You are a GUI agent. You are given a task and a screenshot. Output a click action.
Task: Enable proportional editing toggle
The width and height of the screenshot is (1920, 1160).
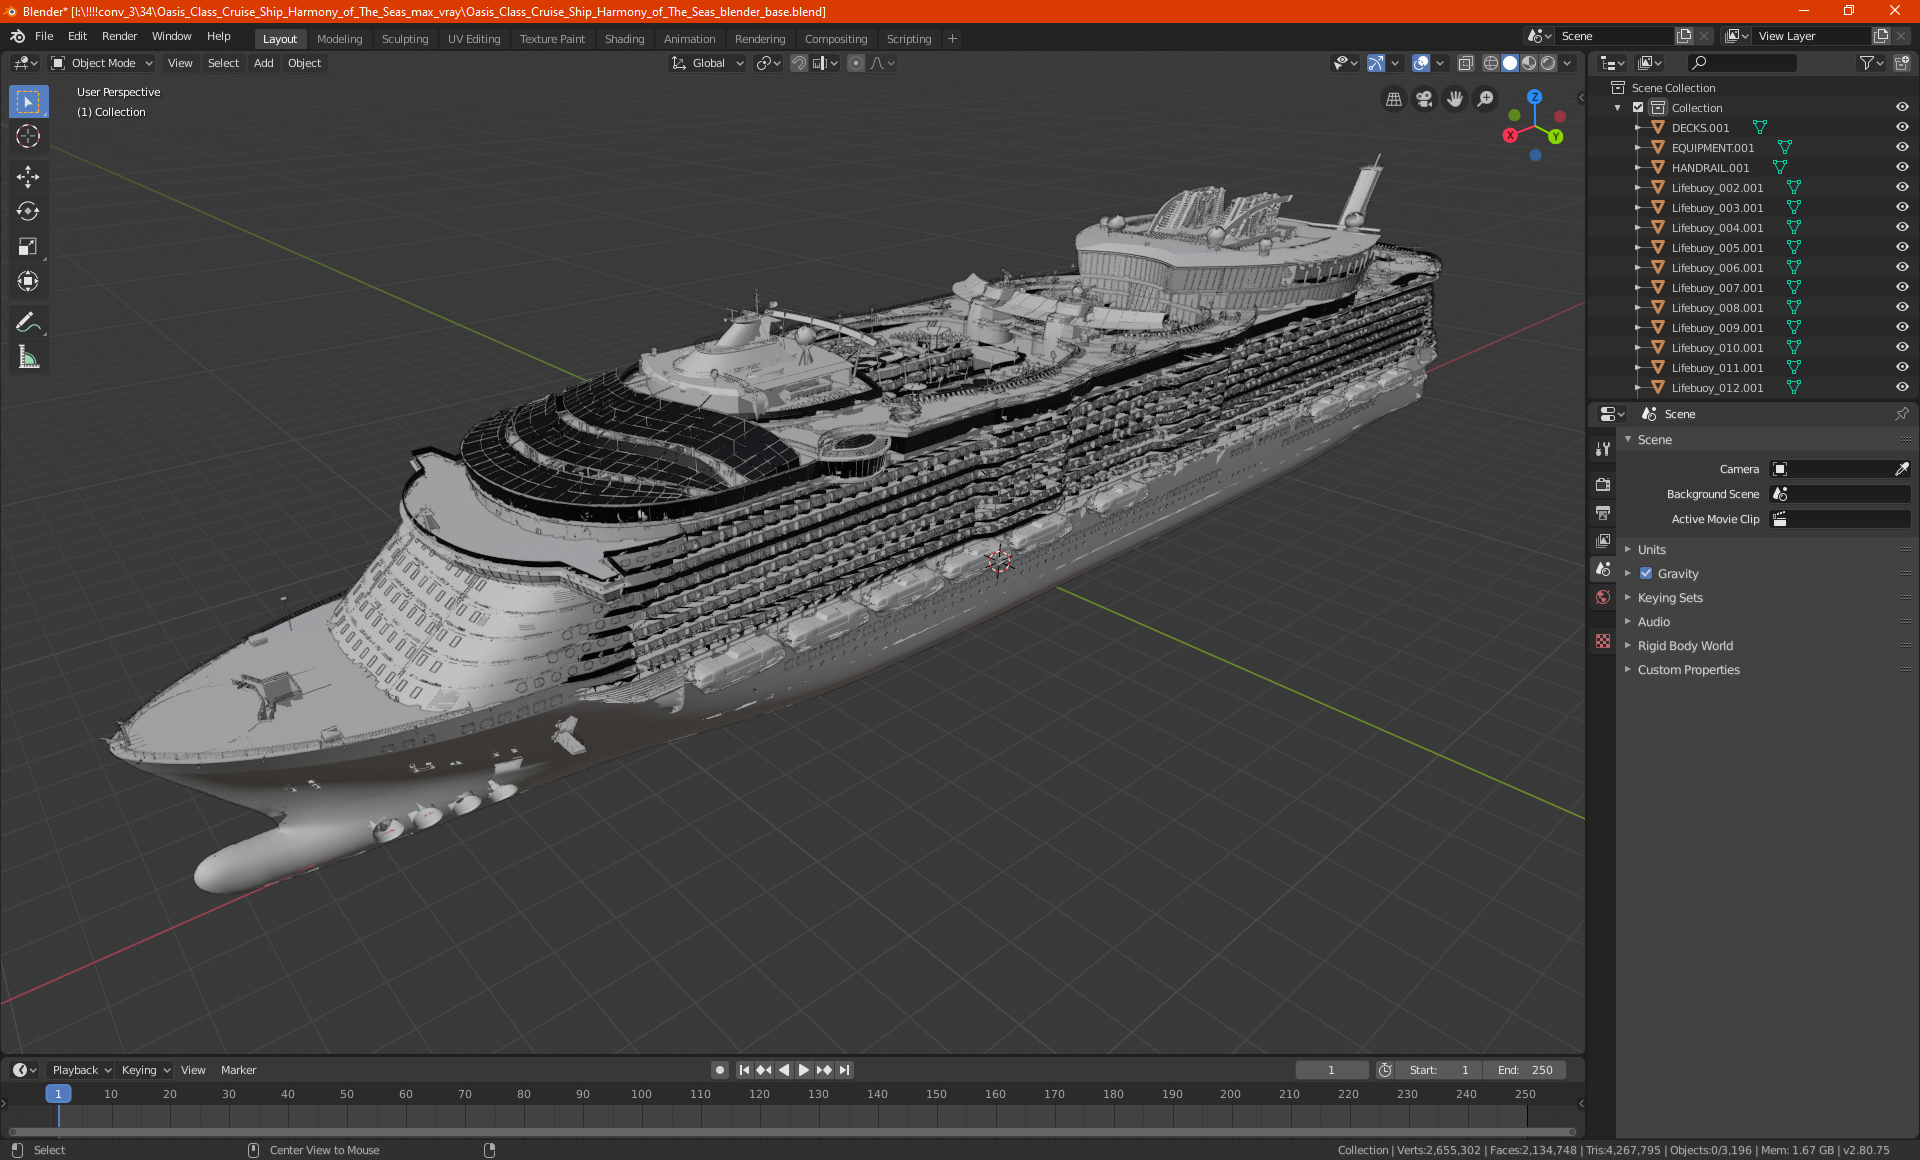tap(856, 63)
